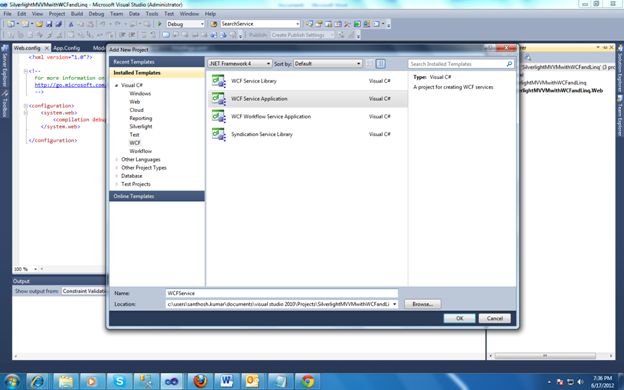This screenshot has width=624, height=390.
Task: Open the Toolbox side tab
Action: pyautogui.click(x=5, y=103)
